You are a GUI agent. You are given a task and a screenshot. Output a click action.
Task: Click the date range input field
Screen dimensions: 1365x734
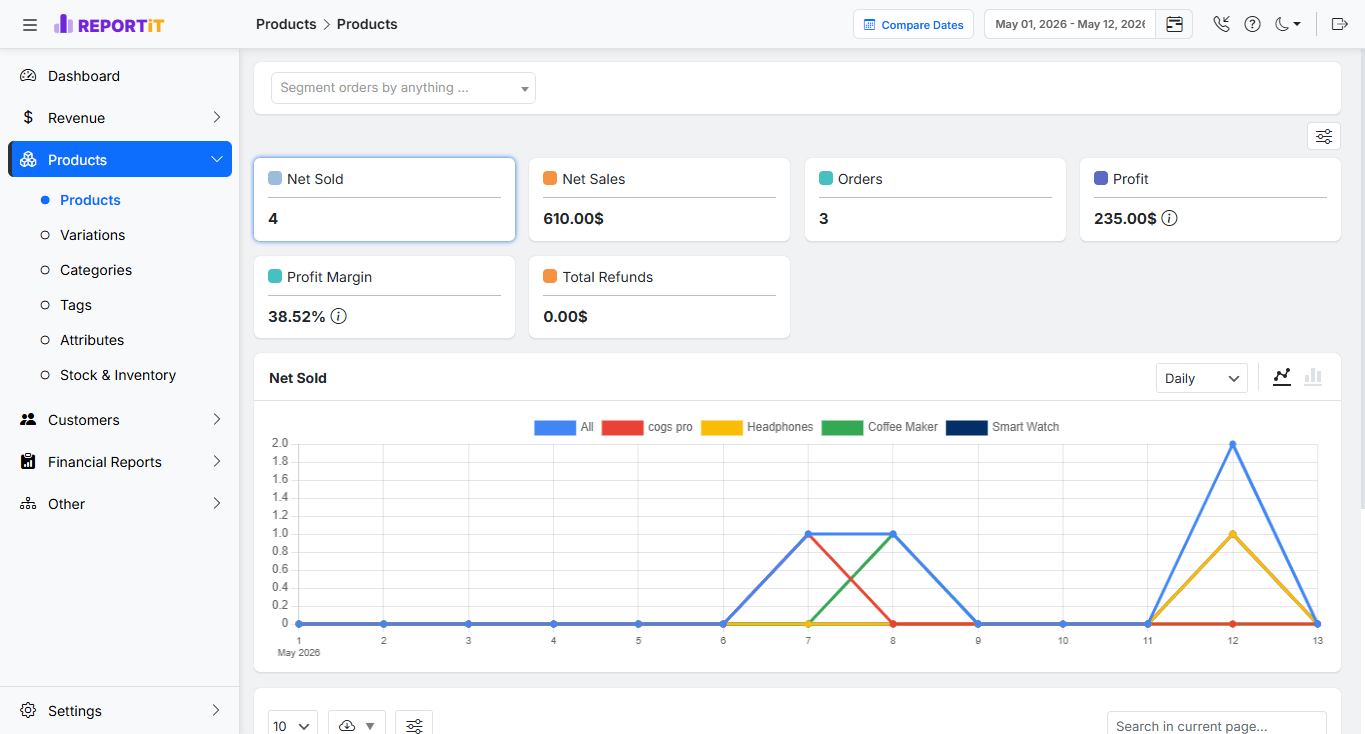pos(1070,24)
